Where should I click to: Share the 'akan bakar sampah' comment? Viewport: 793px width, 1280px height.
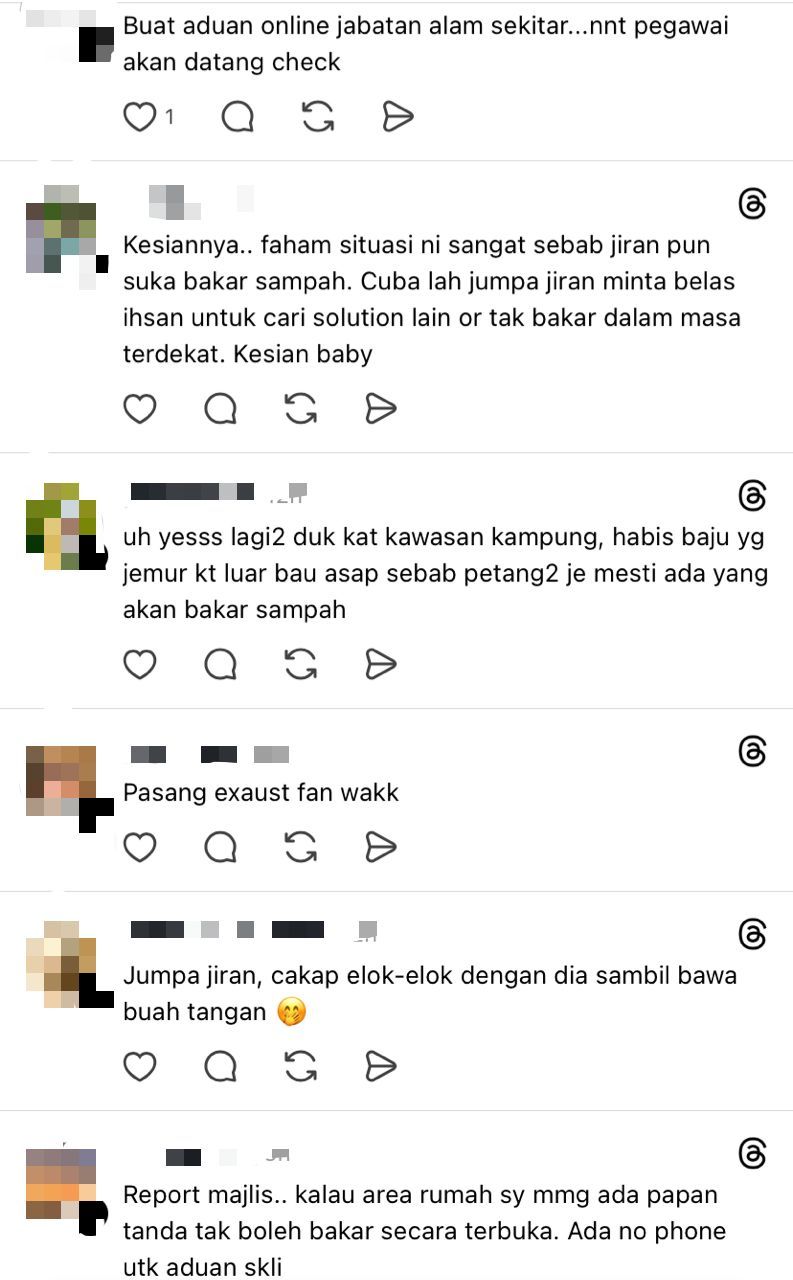pos(381,664)
